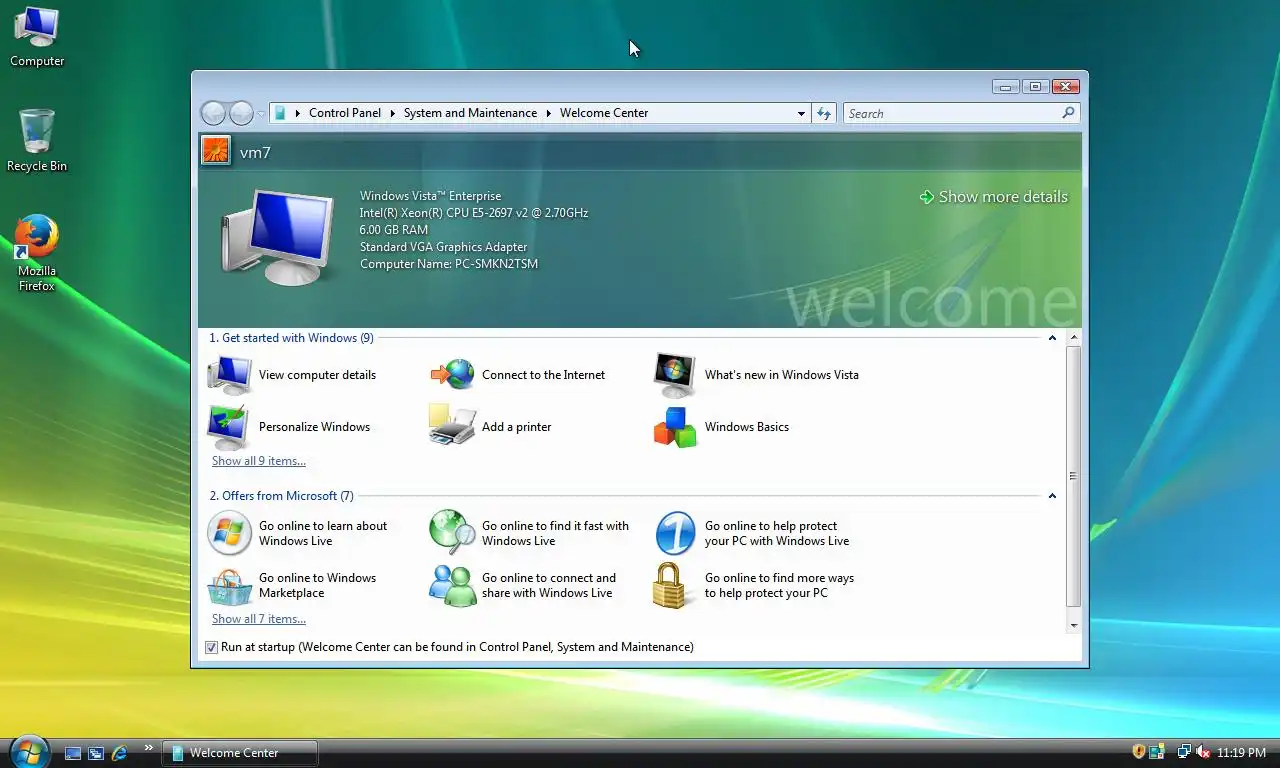Open the Computer desktop icon
This screenshot has width=1280, height=768.
click(37, 38)
